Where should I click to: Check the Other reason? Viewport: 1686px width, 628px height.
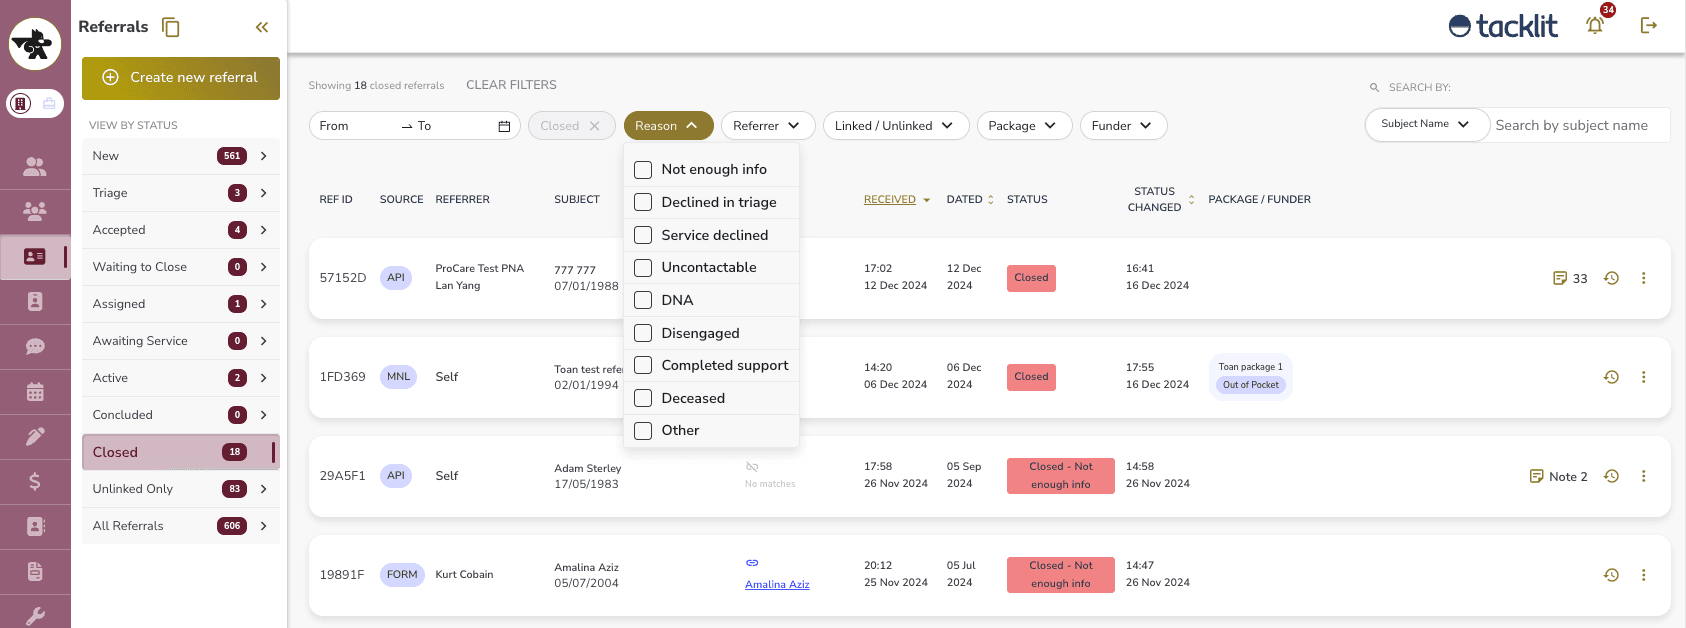coord(643,431)
